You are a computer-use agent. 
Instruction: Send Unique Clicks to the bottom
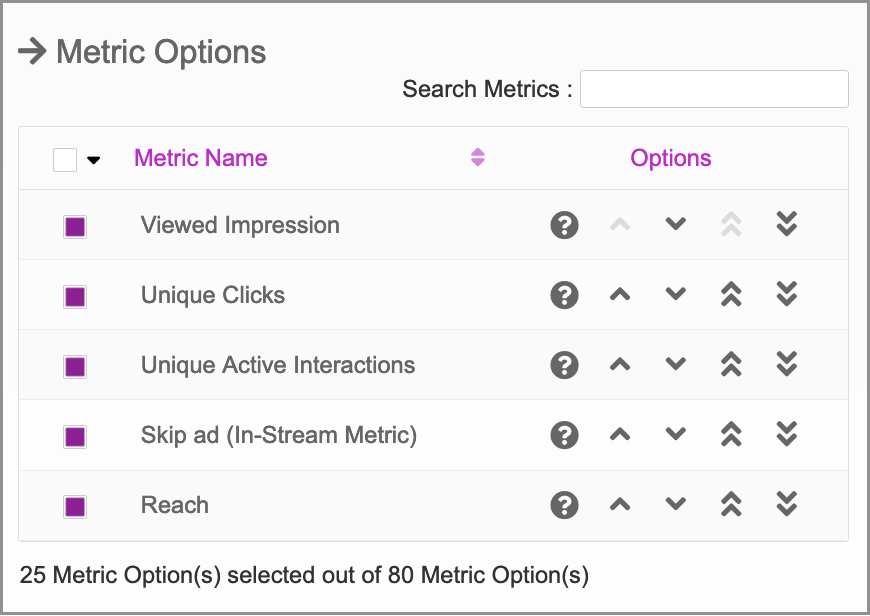pos(787,294)
